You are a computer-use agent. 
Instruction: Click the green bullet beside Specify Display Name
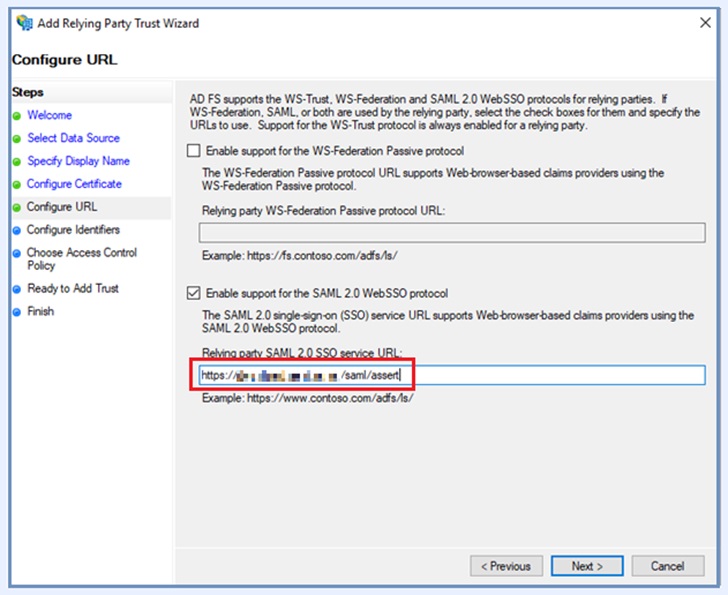(x=17, y=162)
